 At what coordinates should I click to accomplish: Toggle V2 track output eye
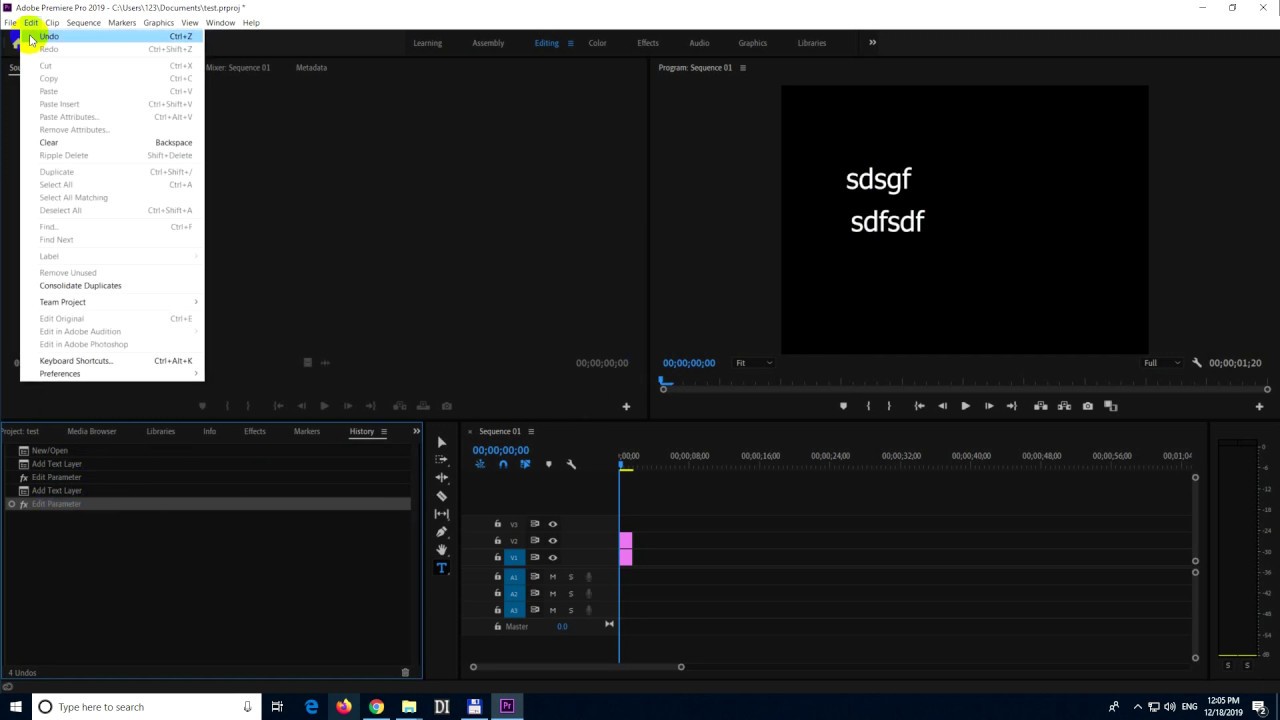[552, 541]
